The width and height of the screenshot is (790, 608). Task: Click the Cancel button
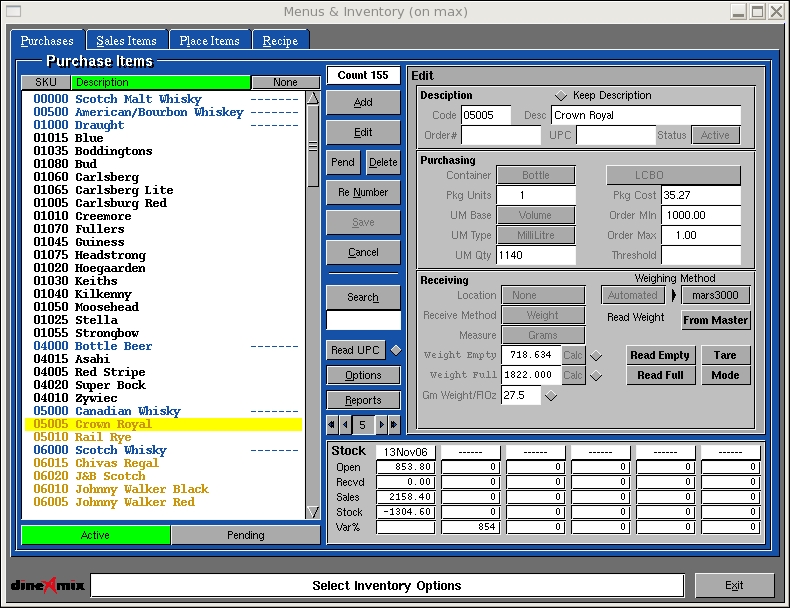pos(363,252)
